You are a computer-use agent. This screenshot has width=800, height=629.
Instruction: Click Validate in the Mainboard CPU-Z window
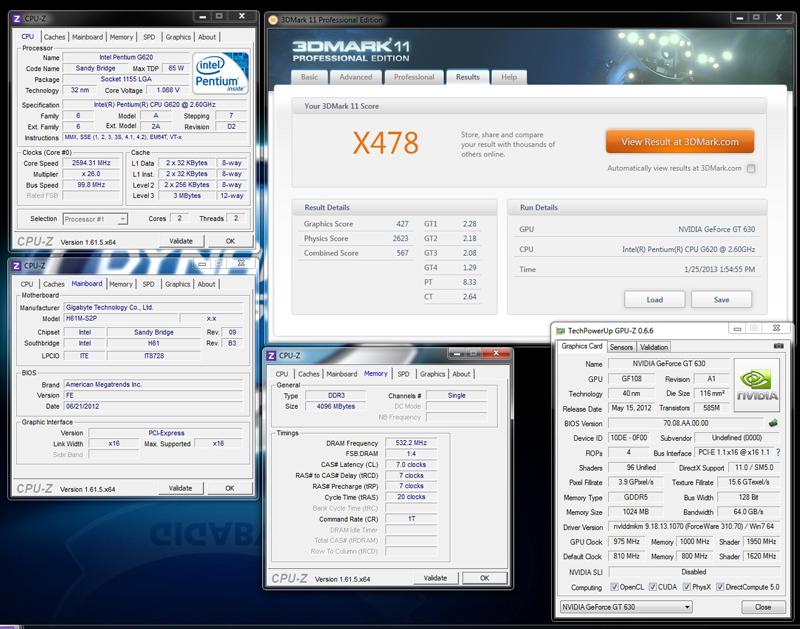click(180, 488)
